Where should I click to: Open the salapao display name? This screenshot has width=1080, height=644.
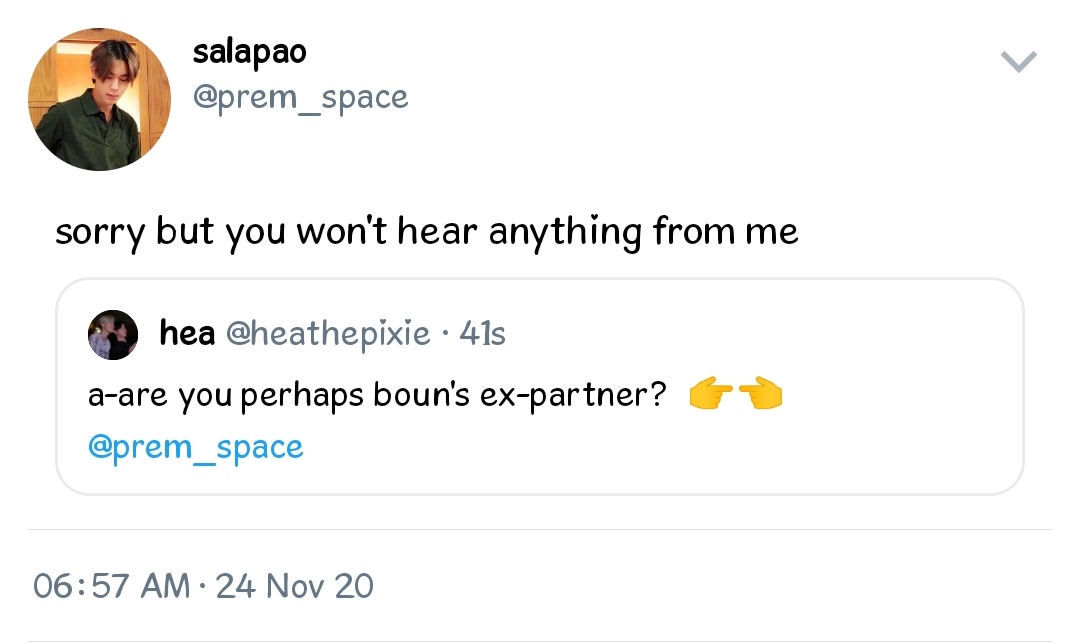pyautogui.click(x=249, y=52)
